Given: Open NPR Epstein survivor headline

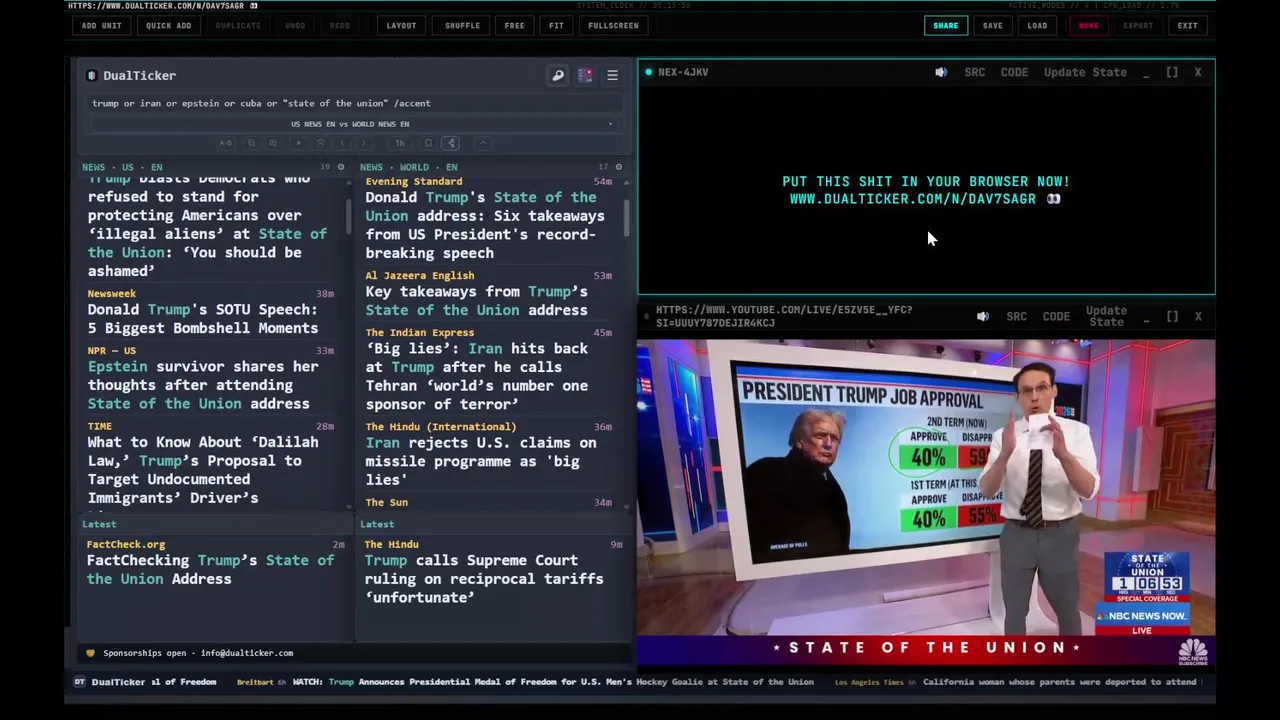Looking at the screenshot, I should click(203, 385).
